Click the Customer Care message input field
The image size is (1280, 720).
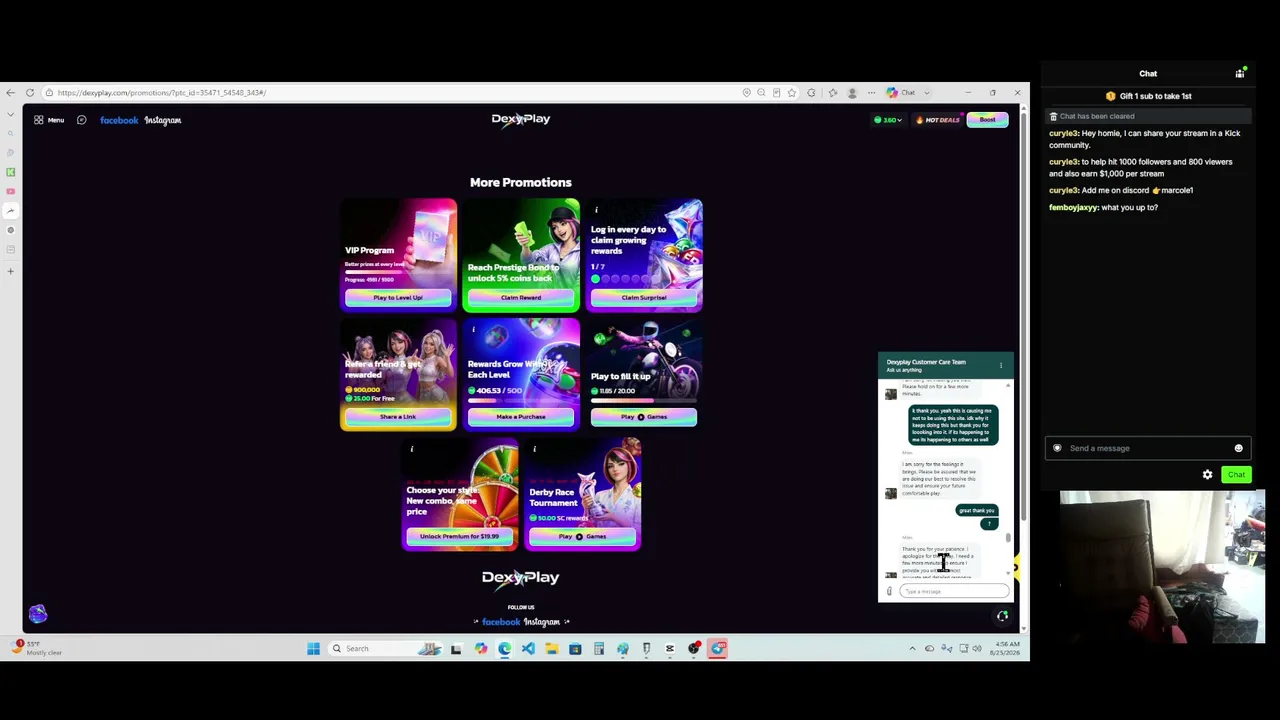[x=953, y=592]
